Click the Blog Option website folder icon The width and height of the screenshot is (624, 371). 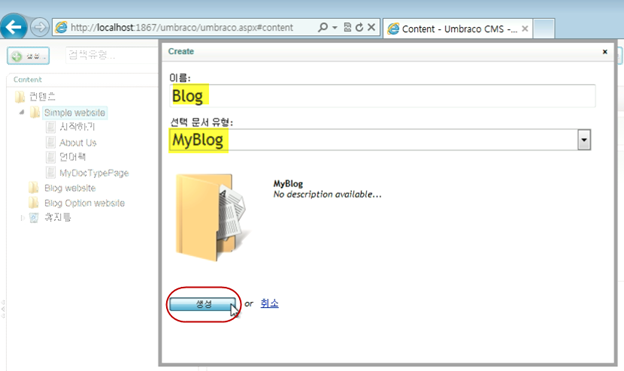[34, 203]
